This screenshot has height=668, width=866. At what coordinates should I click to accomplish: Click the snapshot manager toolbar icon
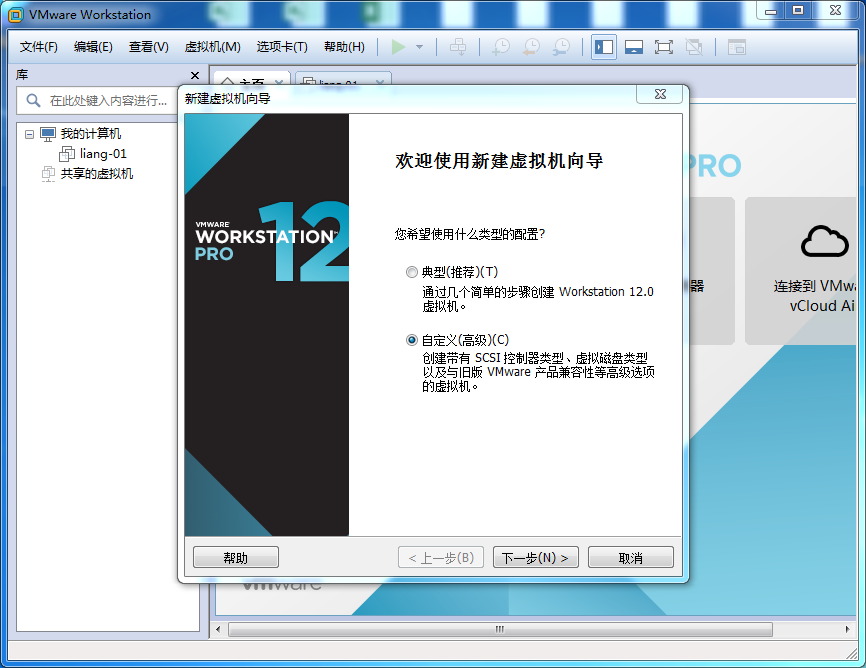click(561, 47)
